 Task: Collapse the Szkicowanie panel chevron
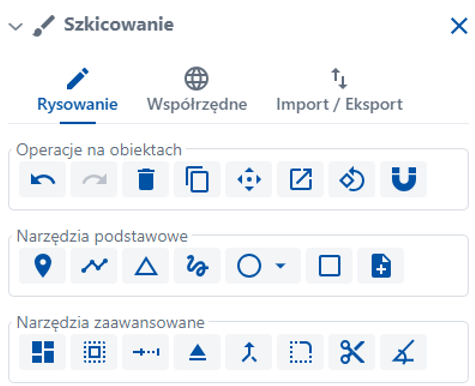click(15, 26)
